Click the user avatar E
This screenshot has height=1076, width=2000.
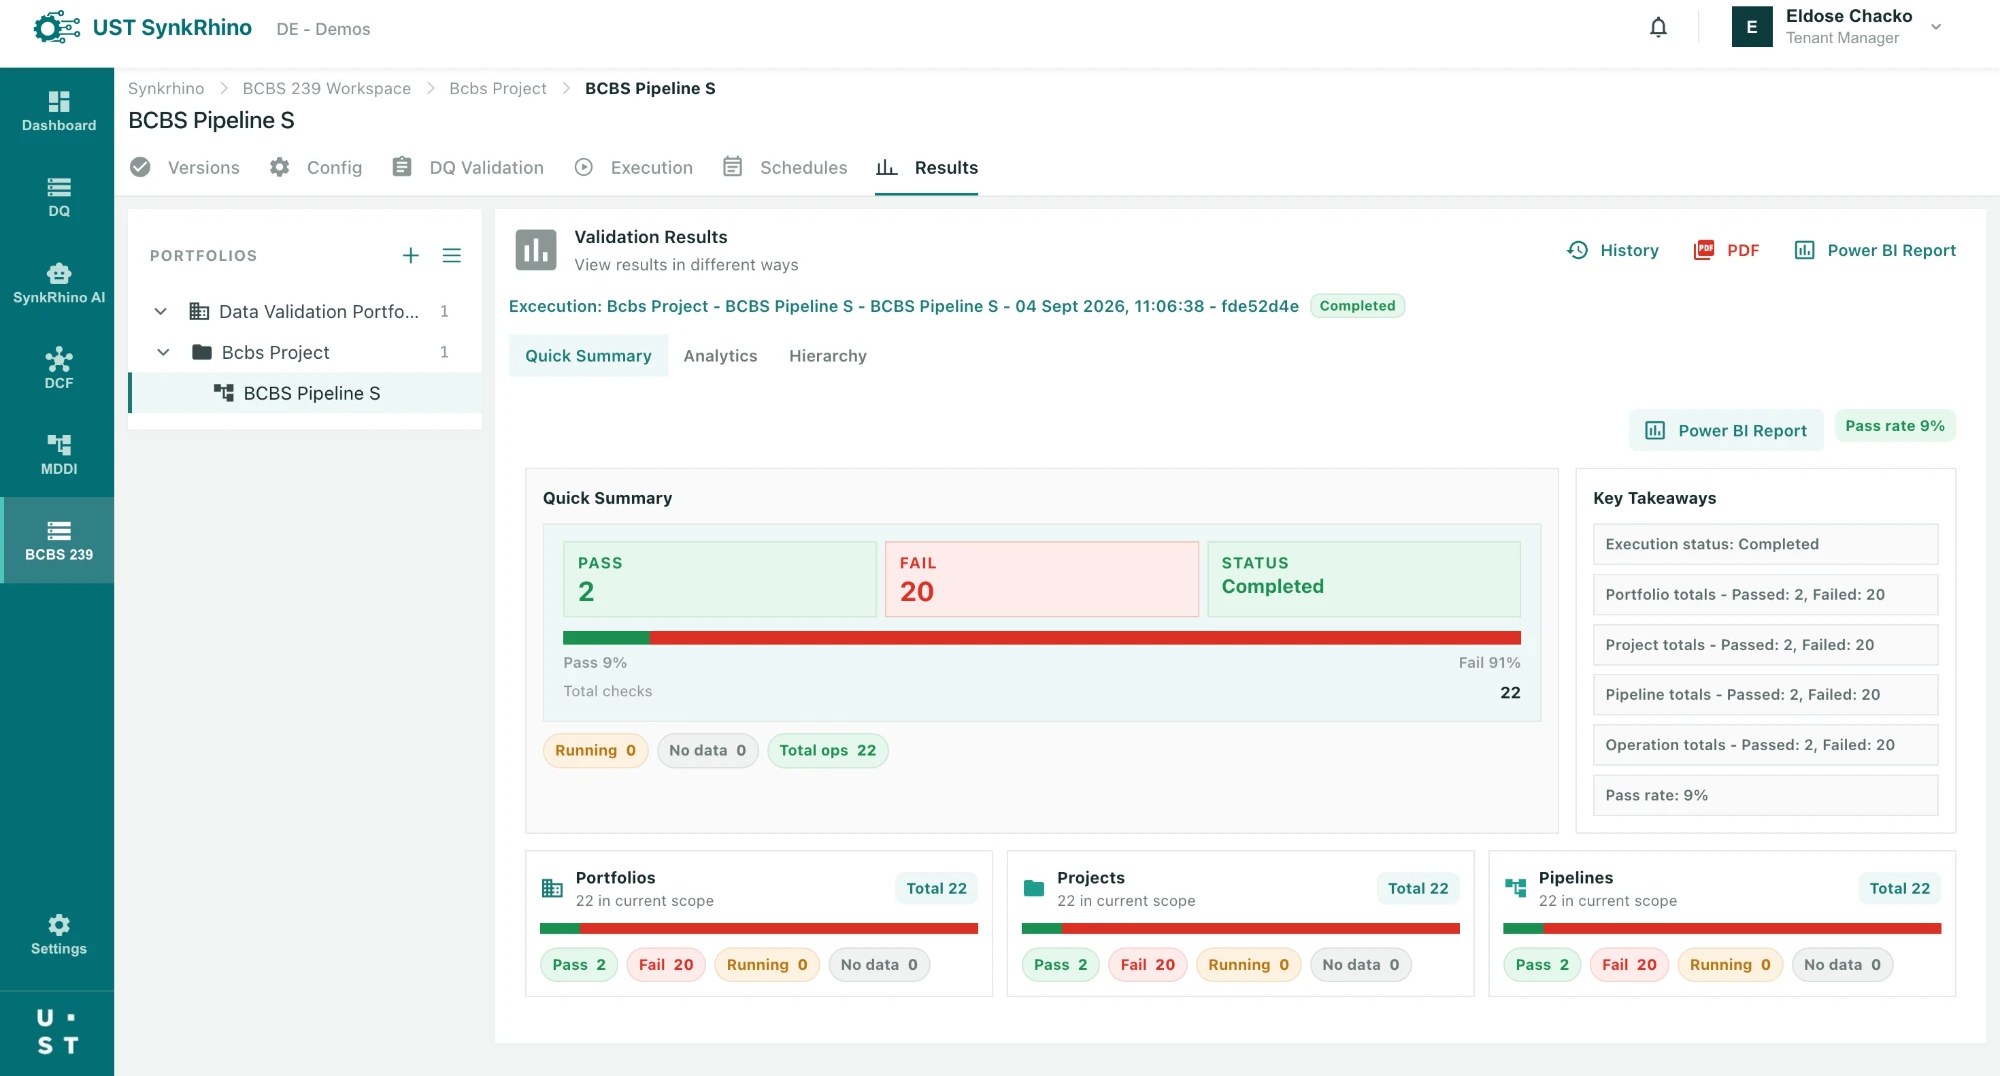(x=1752, y=27)
